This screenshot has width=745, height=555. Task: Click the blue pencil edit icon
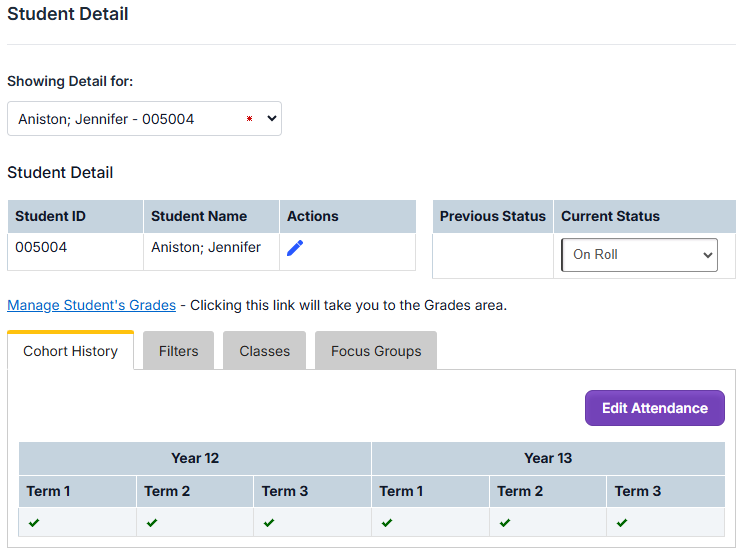click(x=295, y=248)
